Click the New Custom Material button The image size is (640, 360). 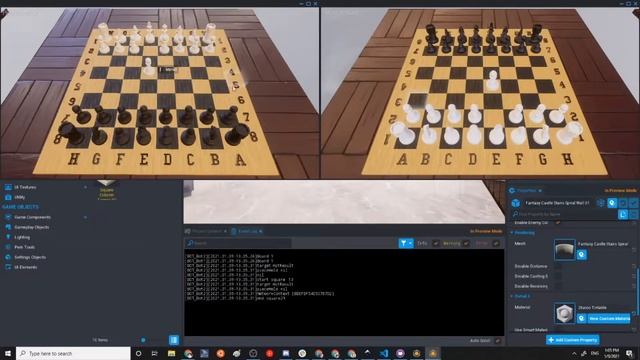pyautogui.click(x=609, y=318)
